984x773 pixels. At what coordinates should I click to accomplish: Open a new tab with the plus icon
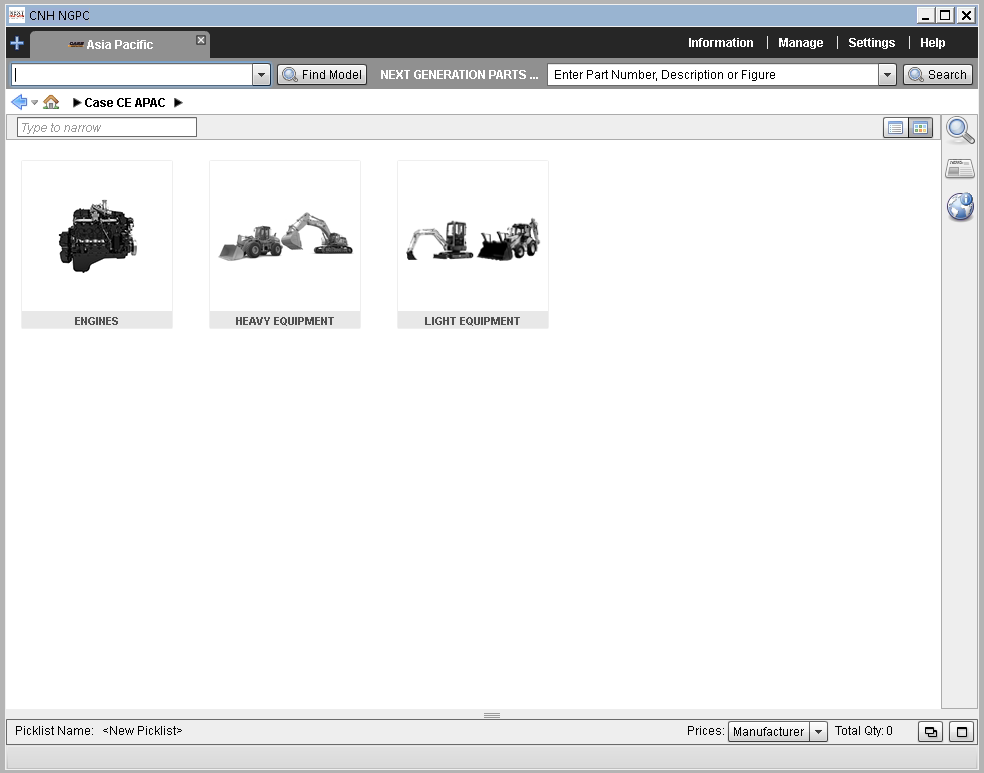17,43
